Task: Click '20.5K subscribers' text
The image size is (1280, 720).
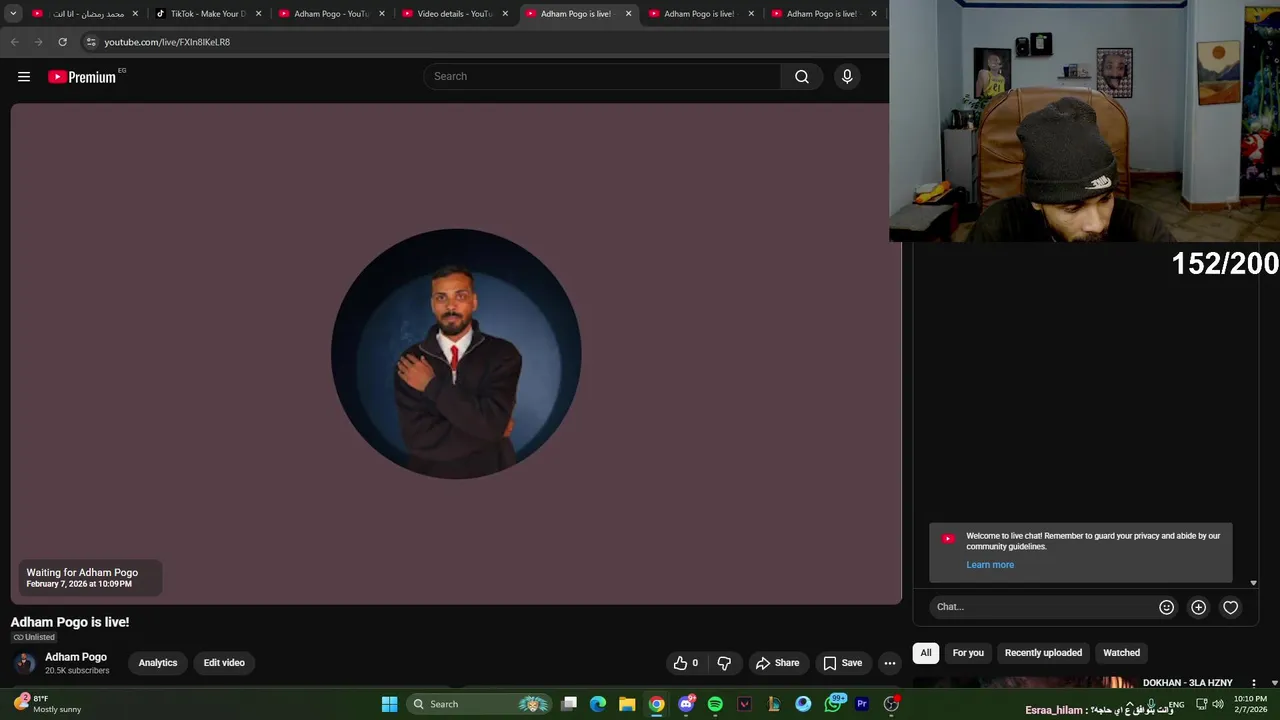Action: [77, 671]
